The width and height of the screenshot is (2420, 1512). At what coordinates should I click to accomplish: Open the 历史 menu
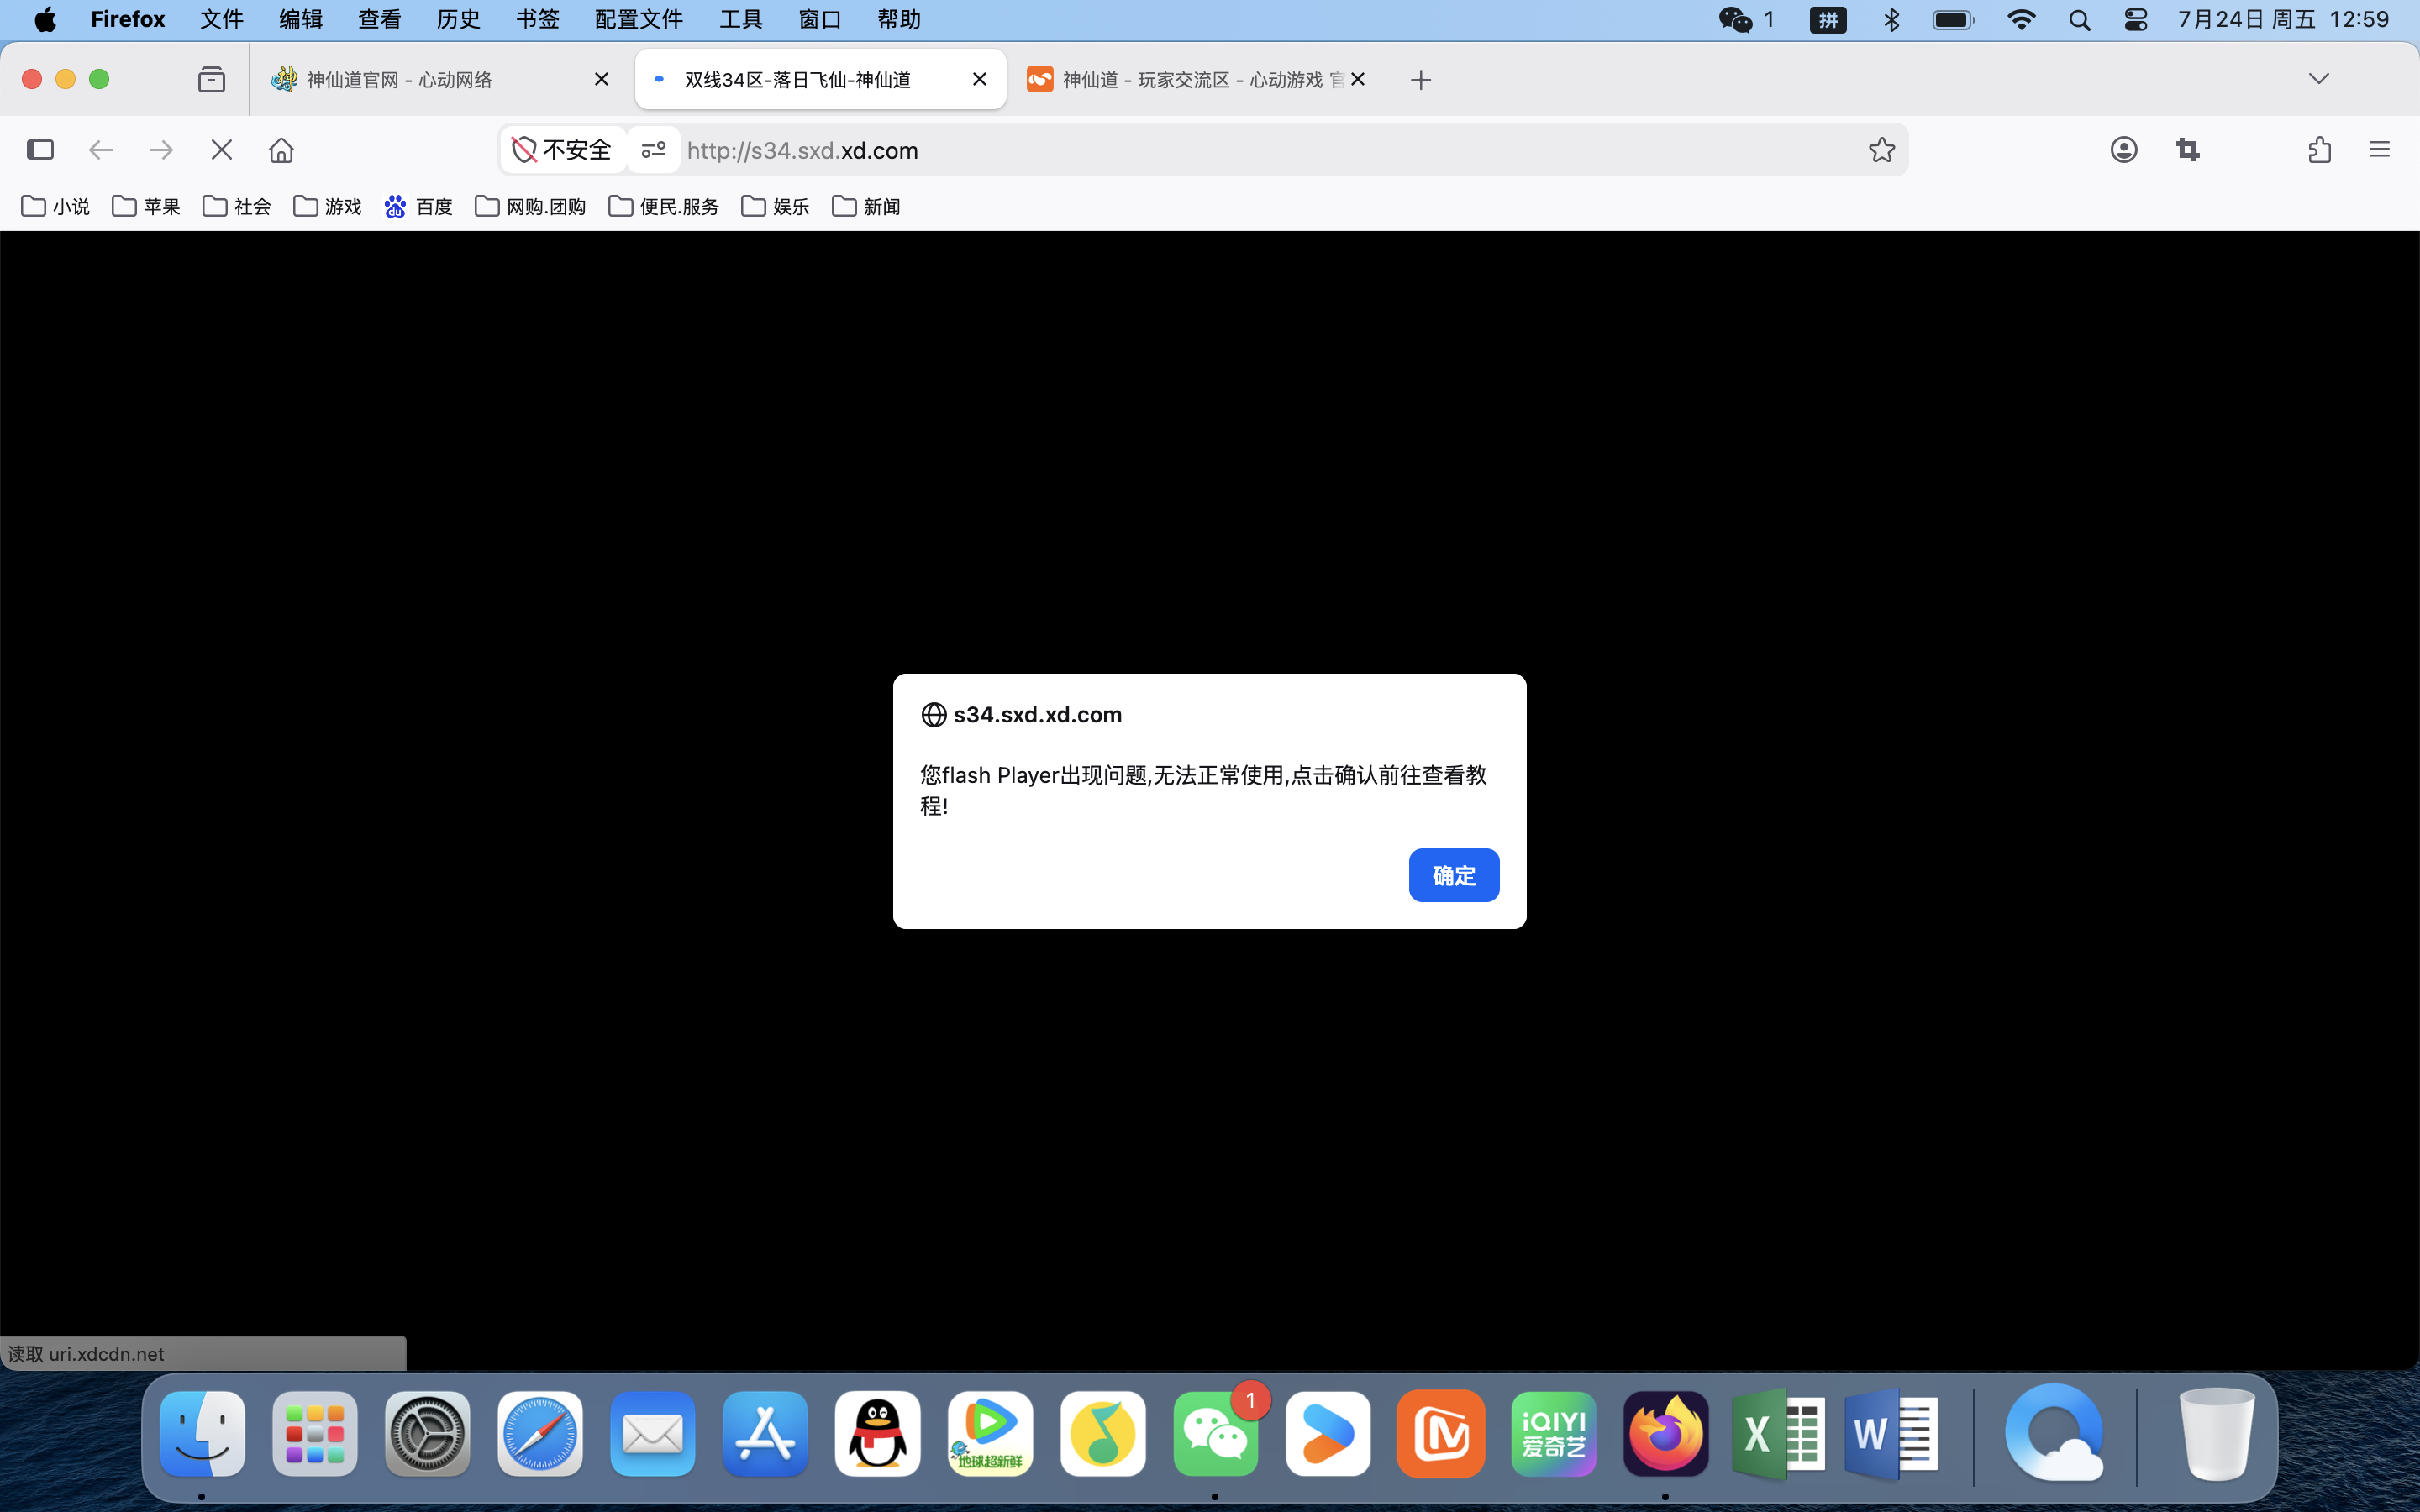tap(459, 19)
